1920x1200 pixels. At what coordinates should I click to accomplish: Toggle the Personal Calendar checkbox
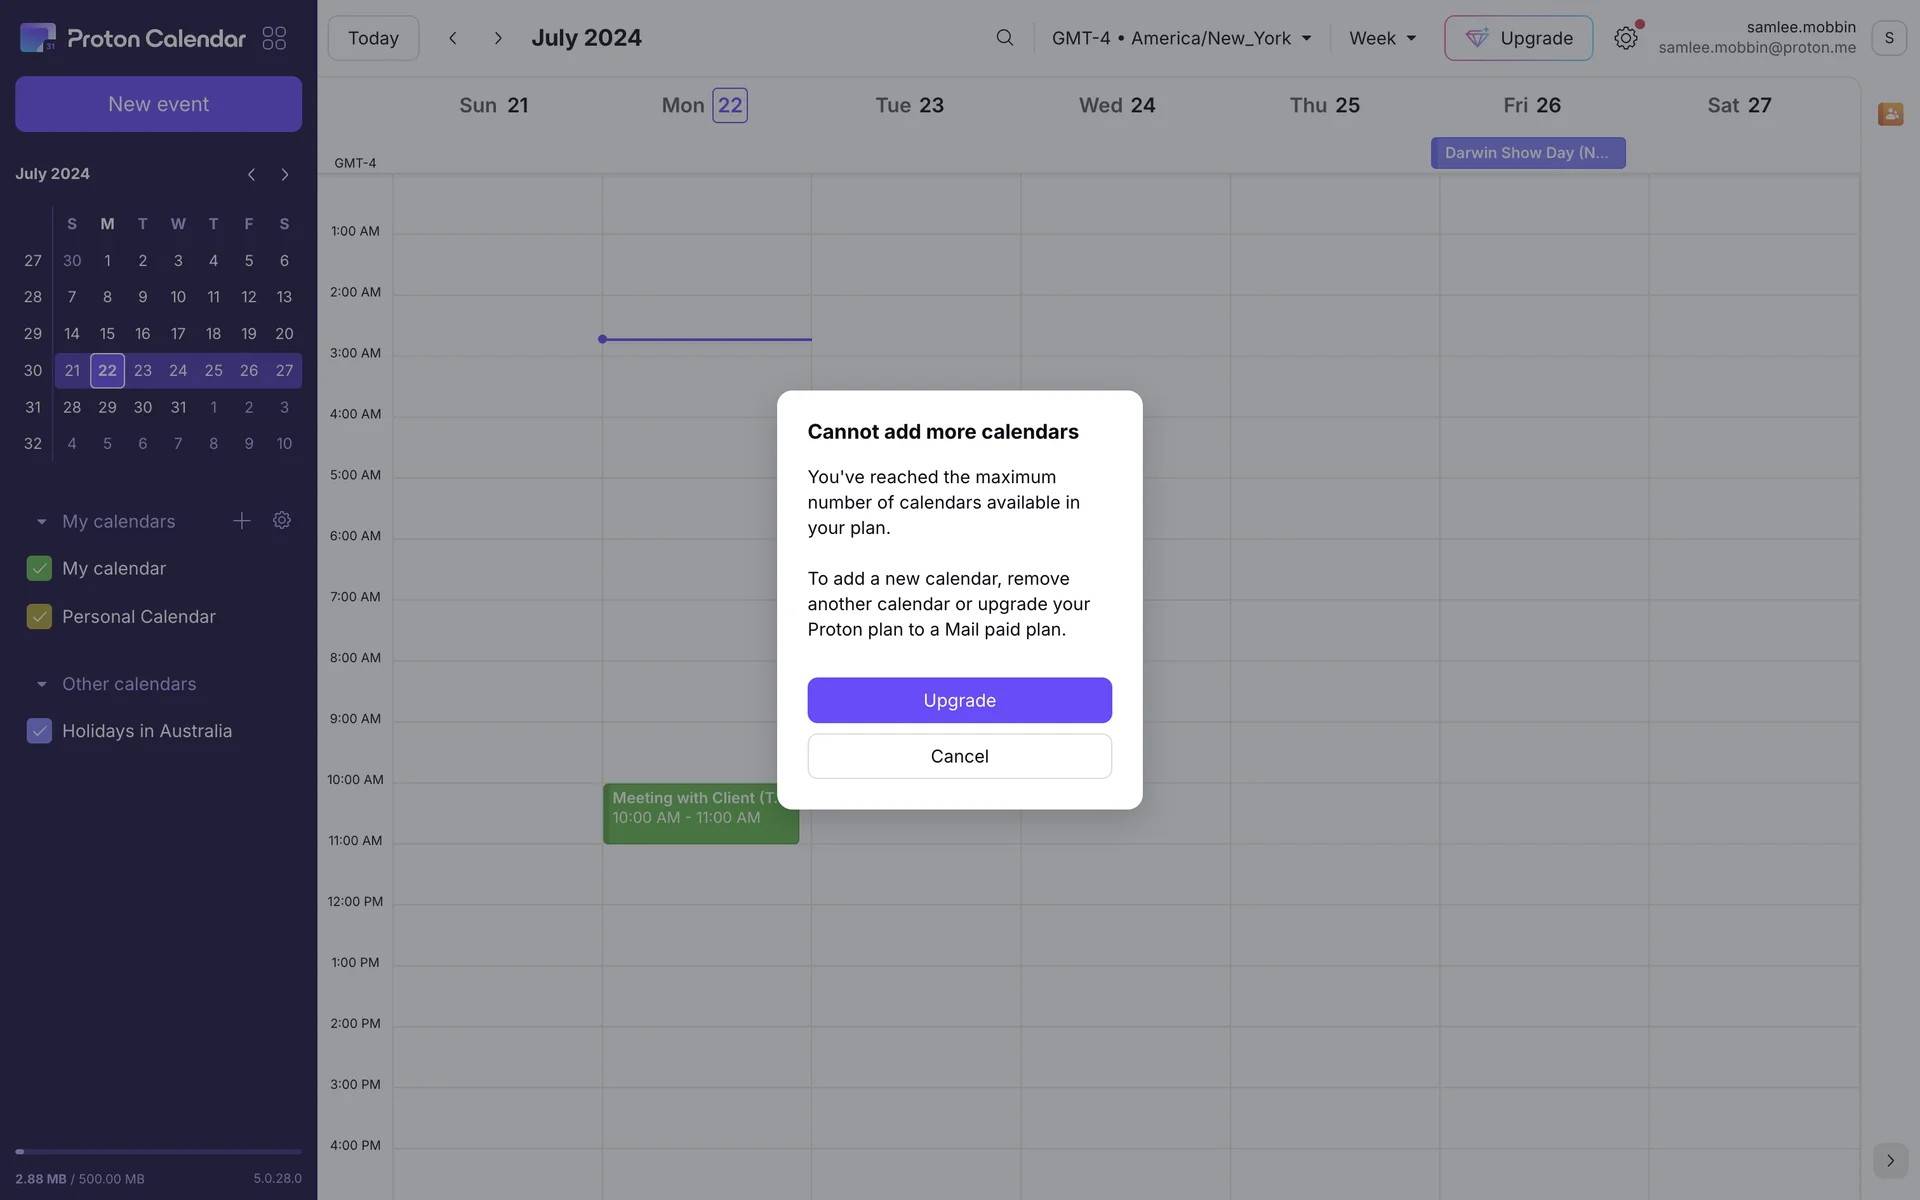coord(39,617)
